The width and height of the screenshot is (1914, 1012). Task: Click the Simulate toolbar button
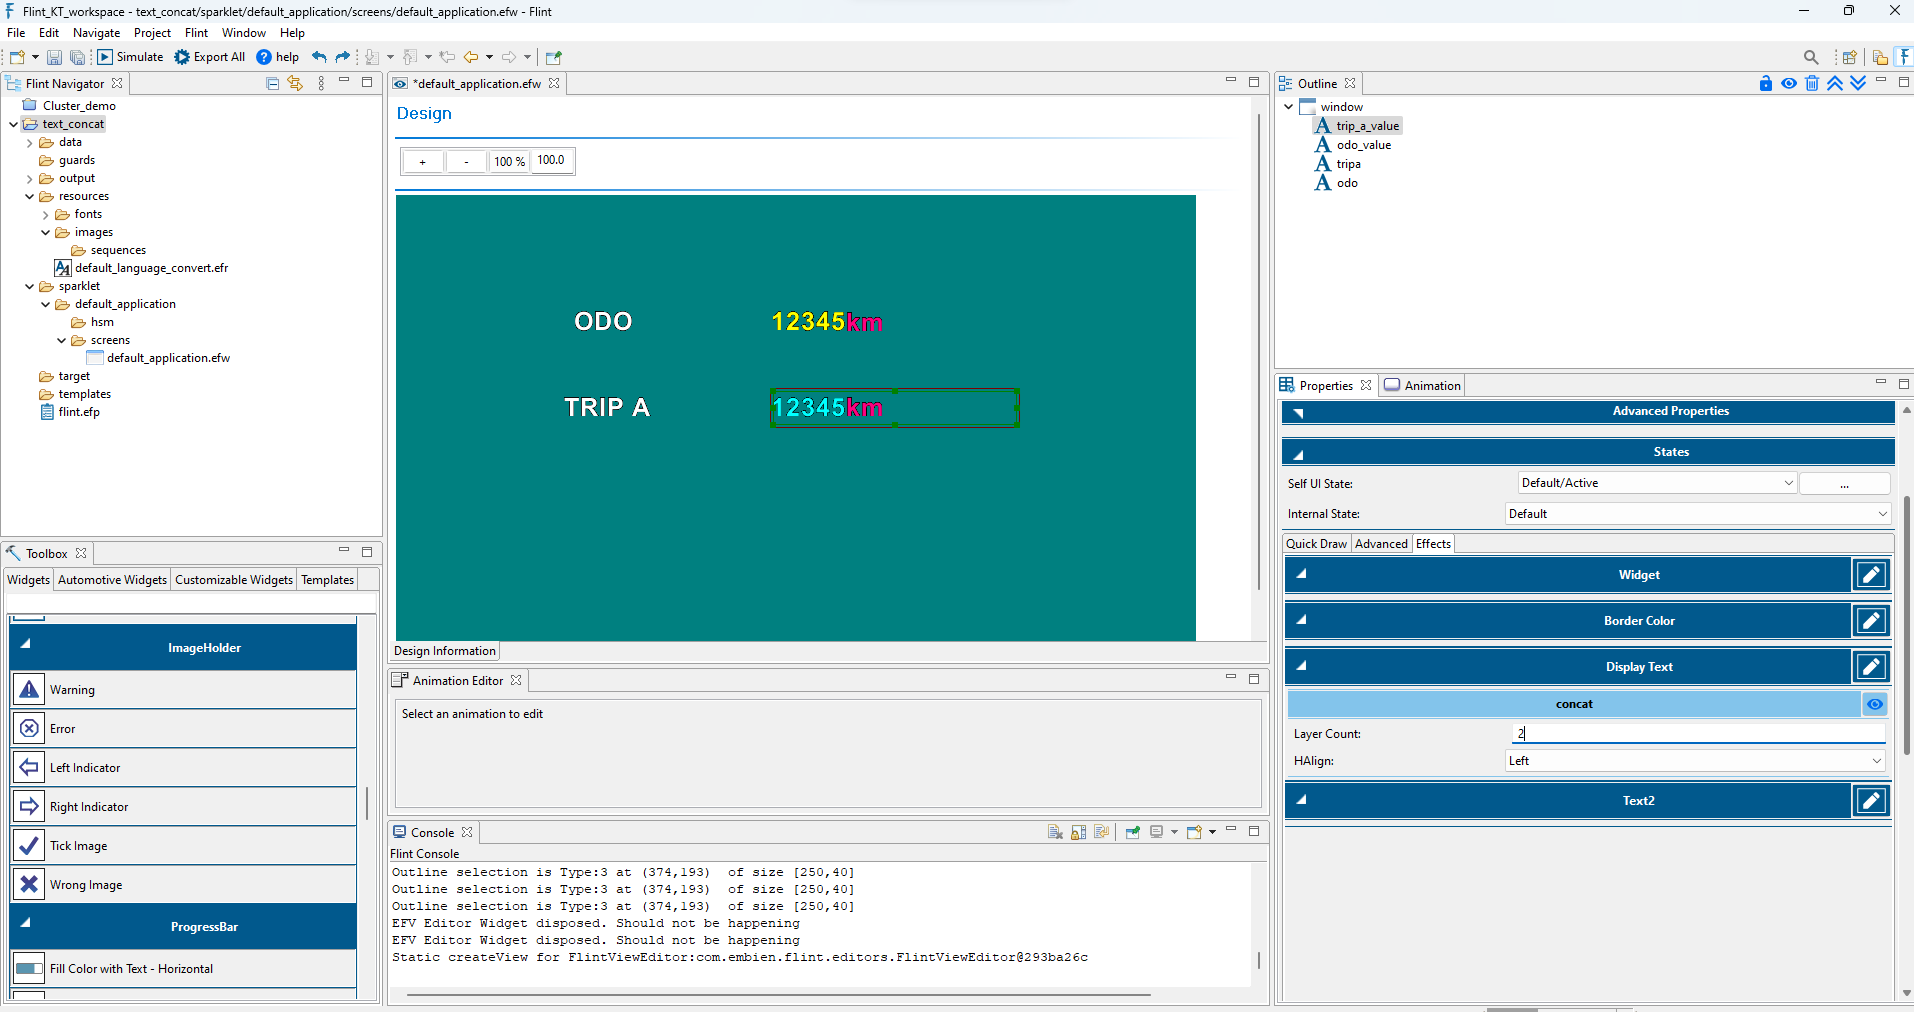[130, 57]
